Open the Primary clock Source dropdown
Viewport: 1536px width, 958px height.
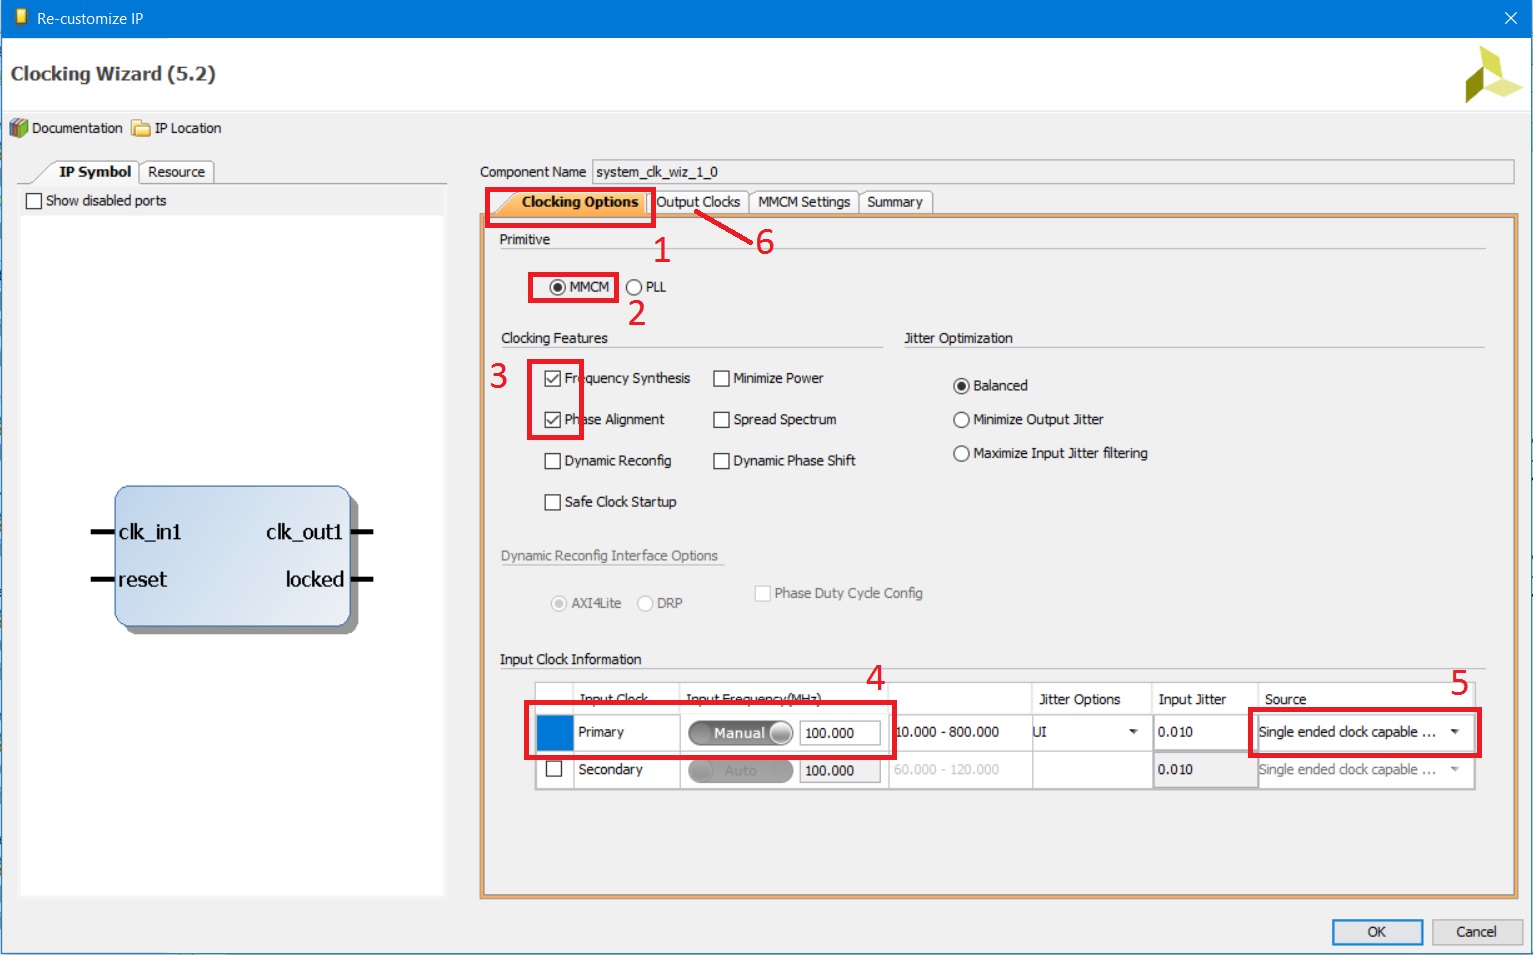click(x=1454, y=732)
